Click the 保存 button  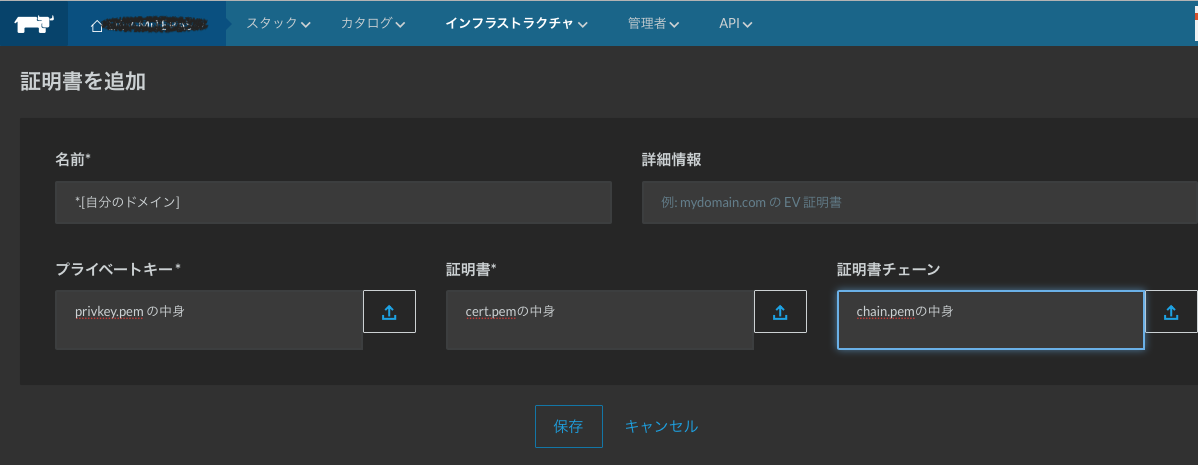(x=568, y=426)
